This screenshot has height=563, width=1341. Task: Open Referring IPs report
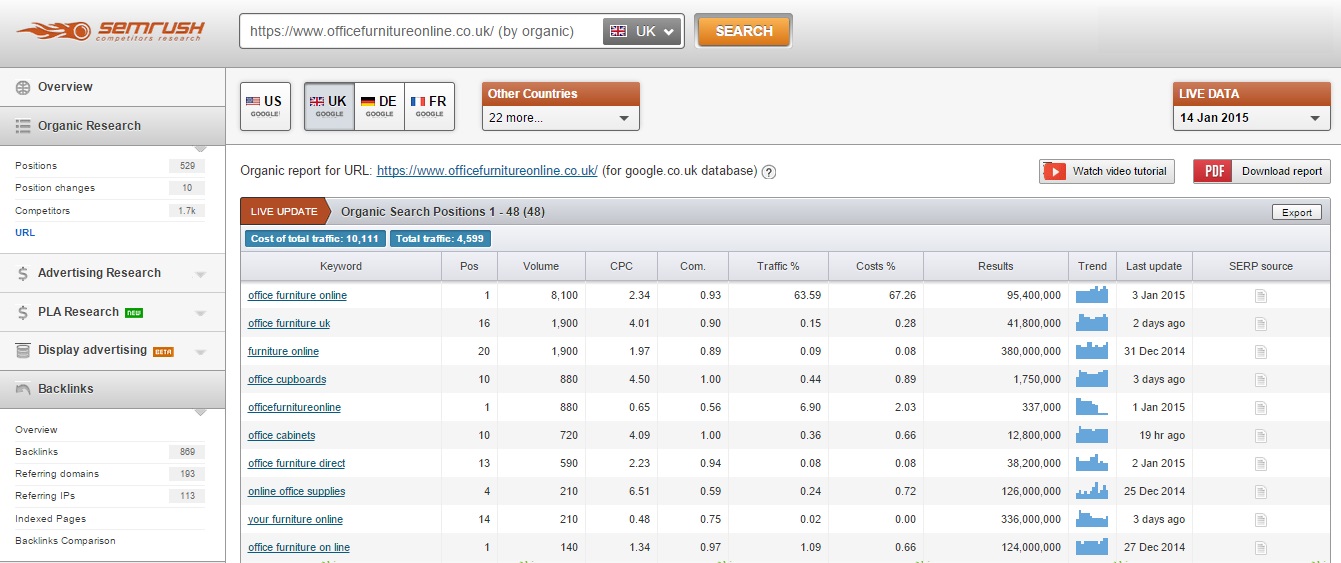pyautogui.click(x=45, y=496)
